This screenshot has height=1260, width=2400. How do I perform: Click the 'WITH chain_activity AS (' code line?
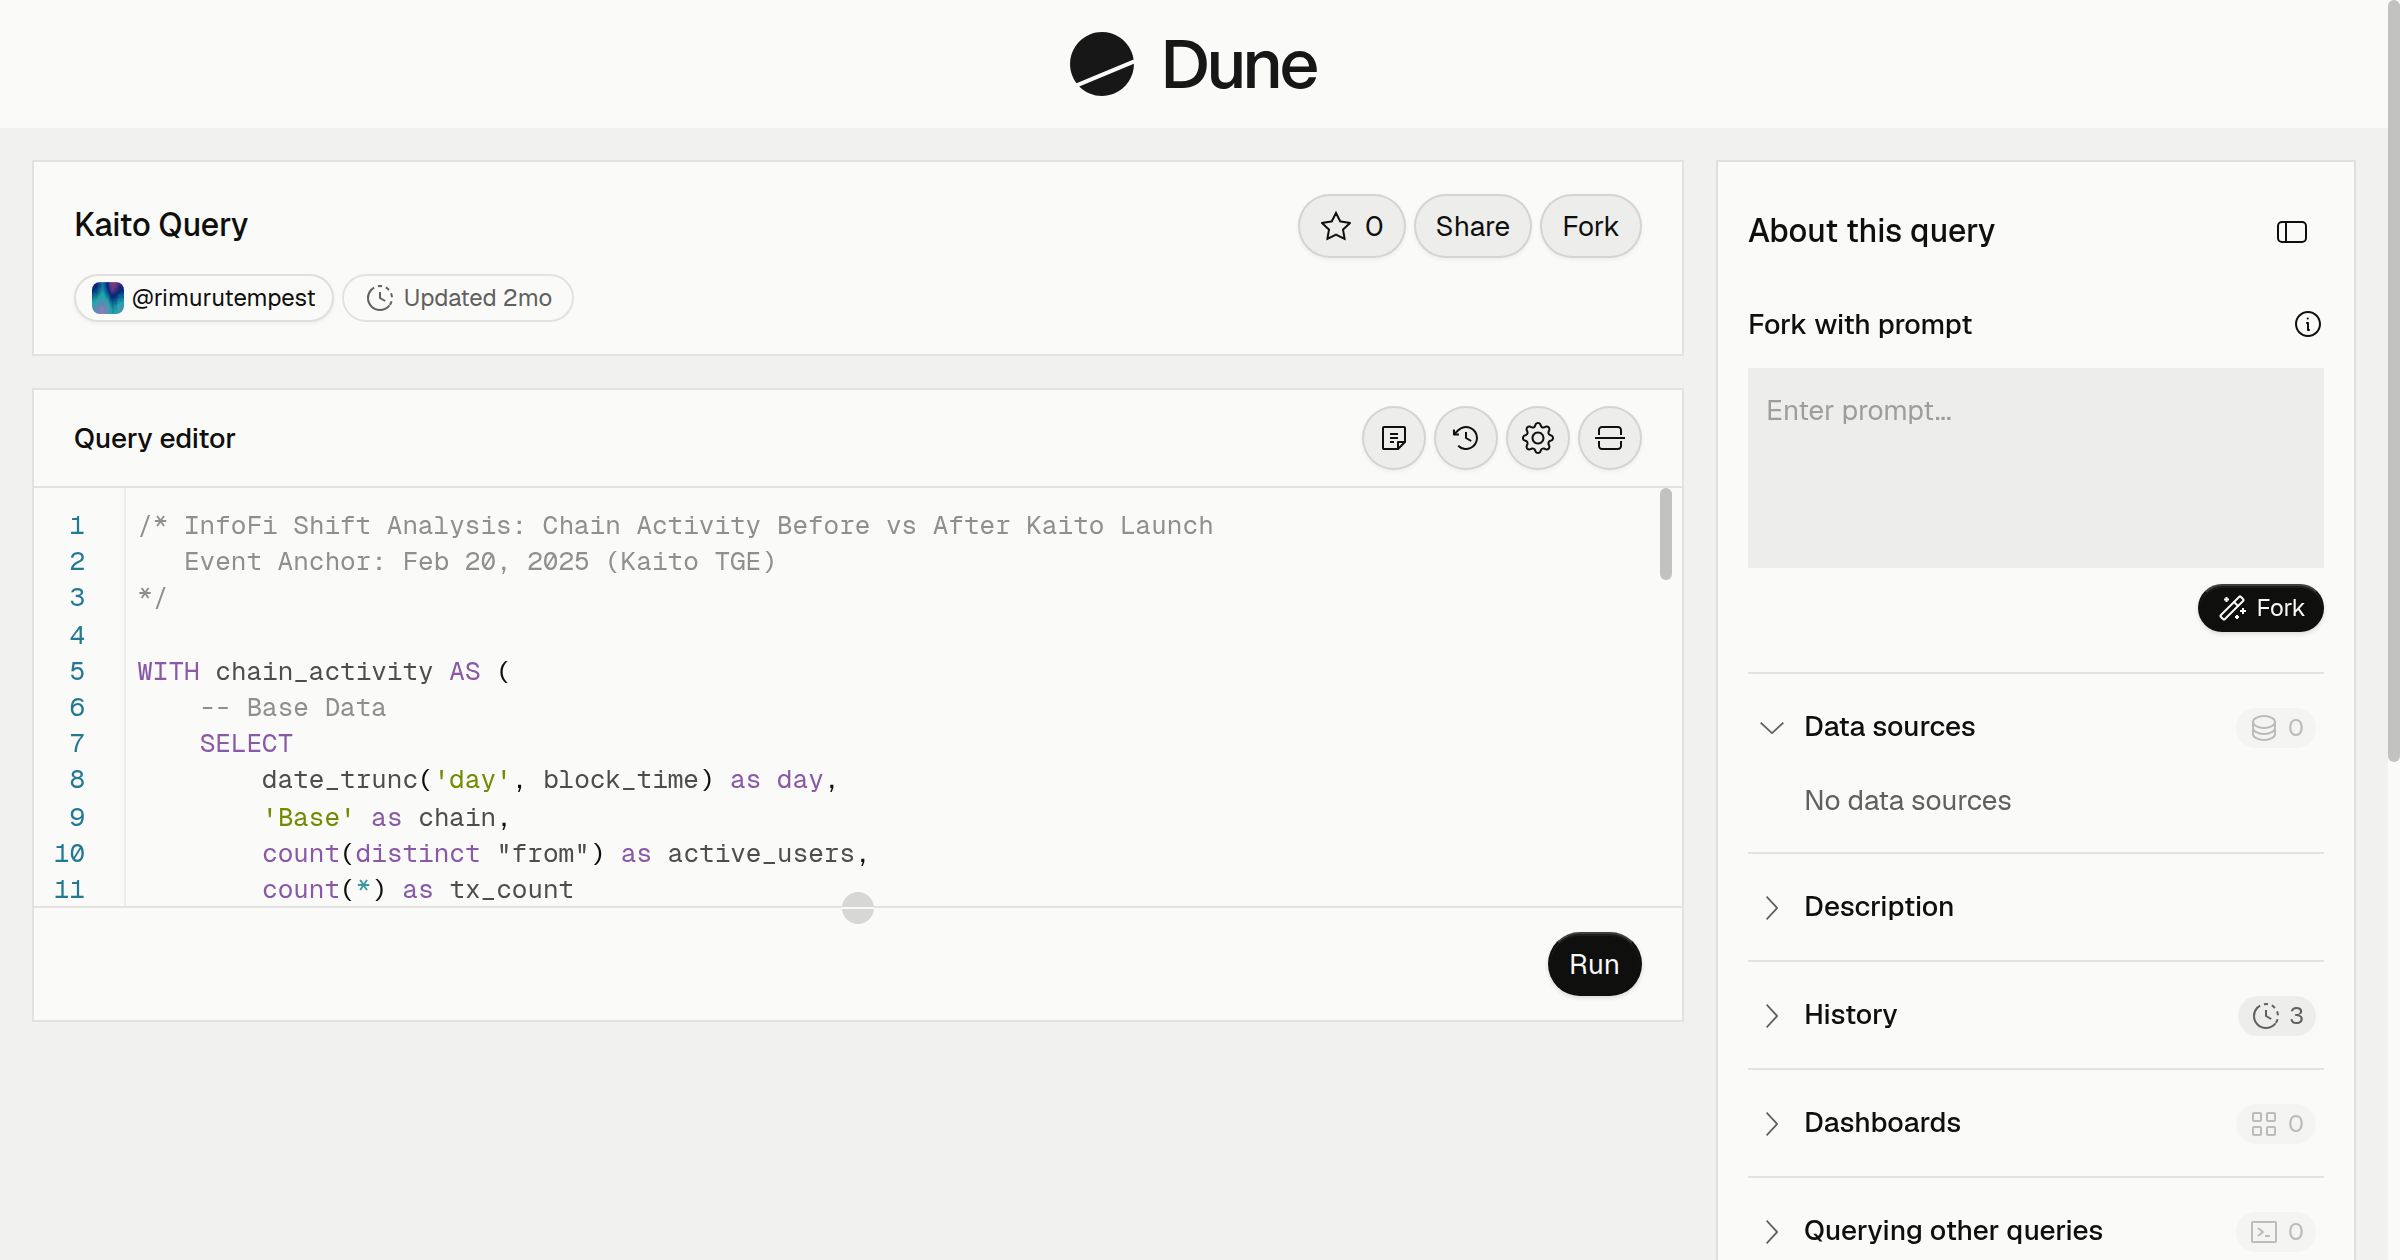pyautogui.click(x=324, y=671)
